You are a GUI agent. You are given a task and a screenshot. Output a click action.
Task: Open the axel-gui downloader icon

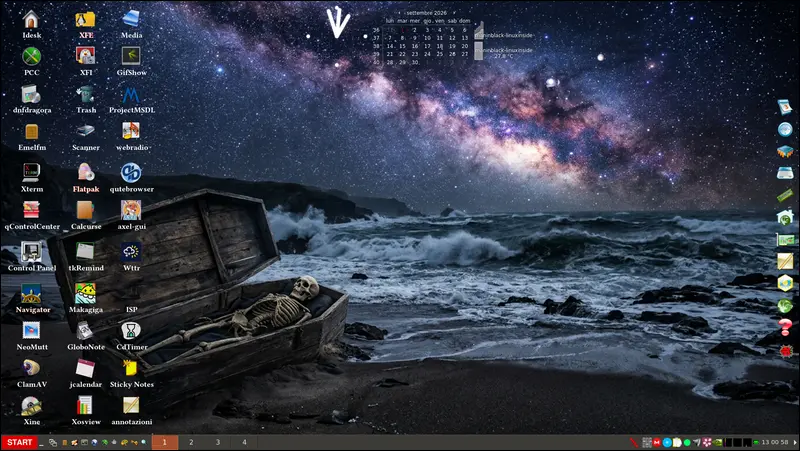[131, 210]
